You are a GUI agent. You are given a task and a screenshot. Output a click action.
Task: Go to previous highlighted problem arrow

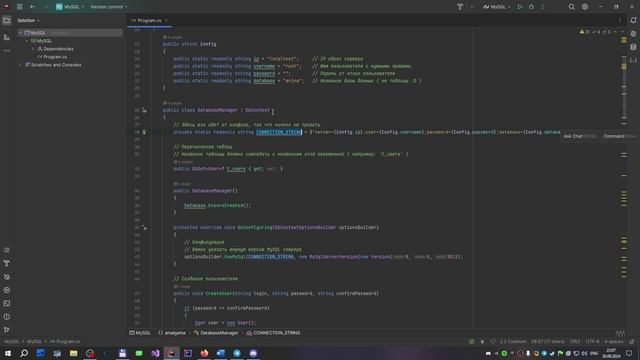point(616,32)
